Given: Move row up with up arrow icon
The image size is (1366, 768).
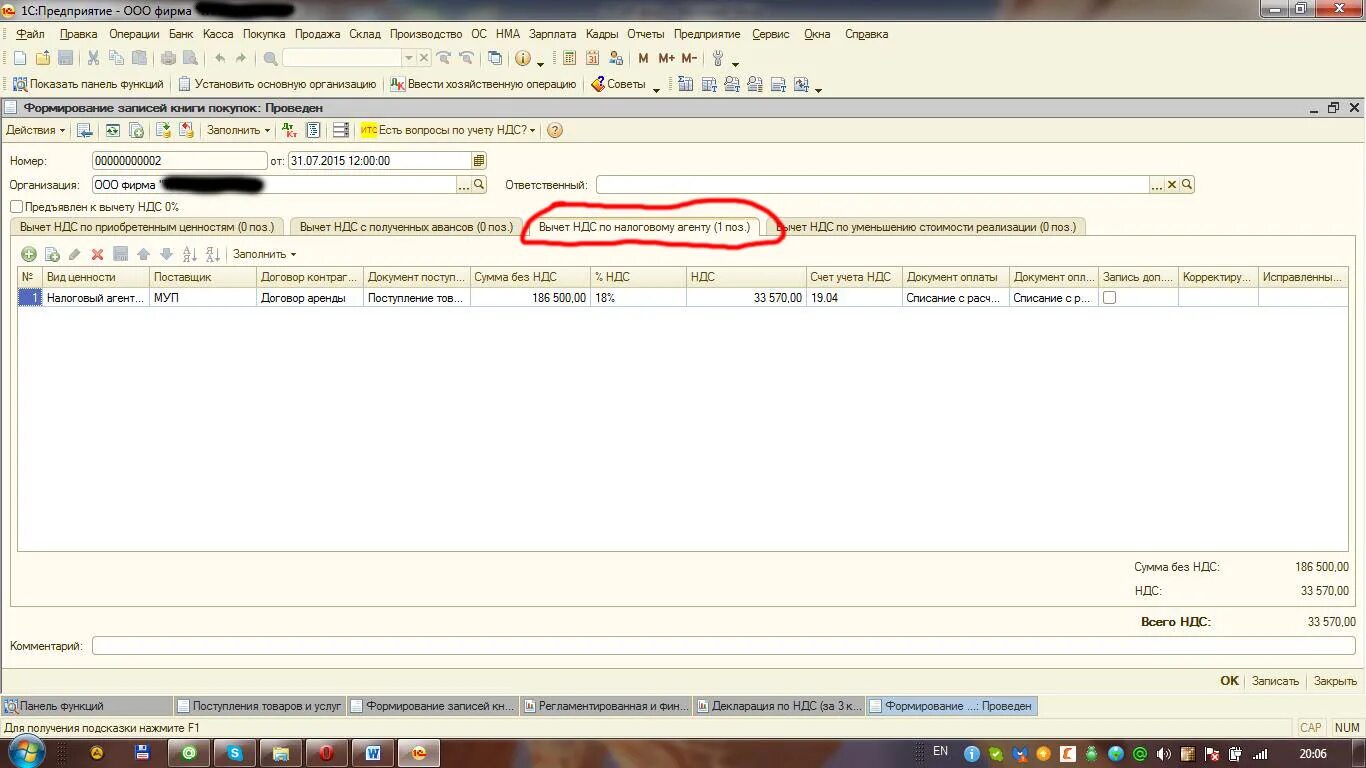Looking at the screenshot, I should coord(143,254).
